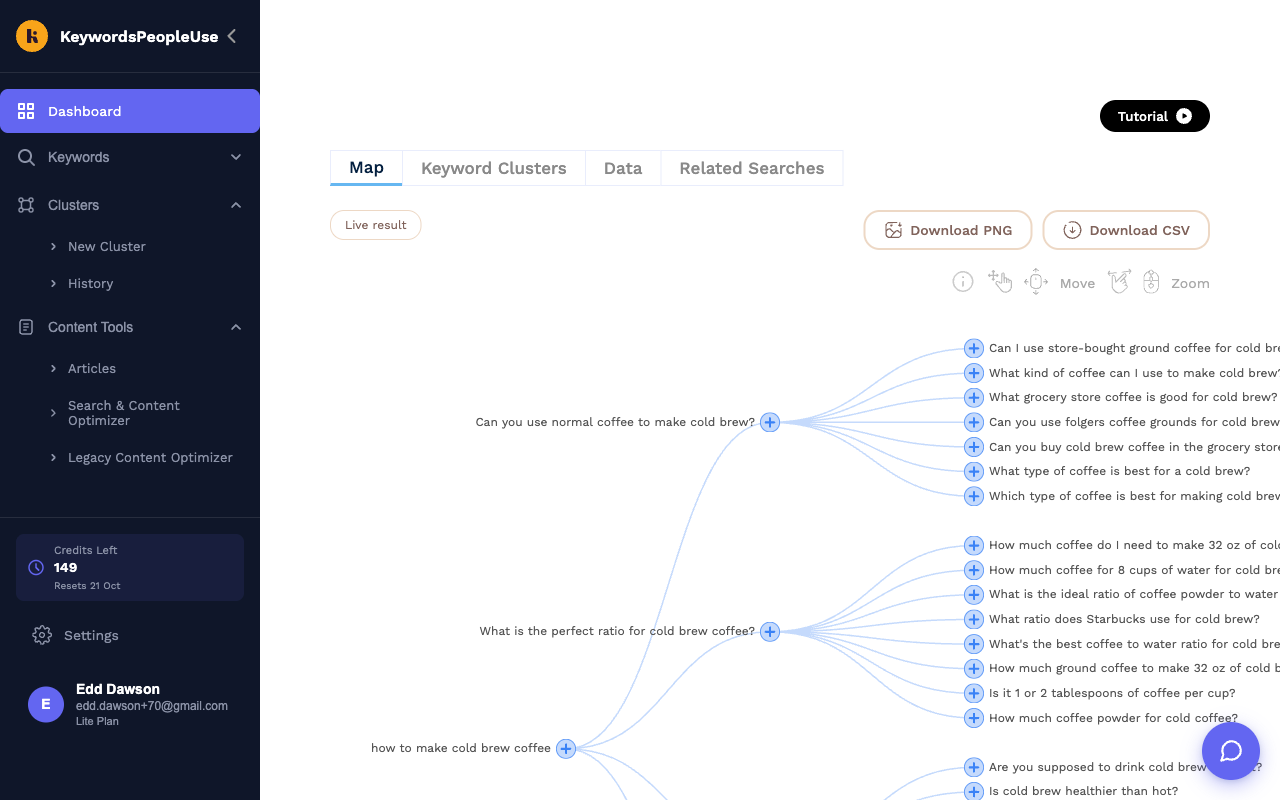Click the Download PNG button

point(949,230)
